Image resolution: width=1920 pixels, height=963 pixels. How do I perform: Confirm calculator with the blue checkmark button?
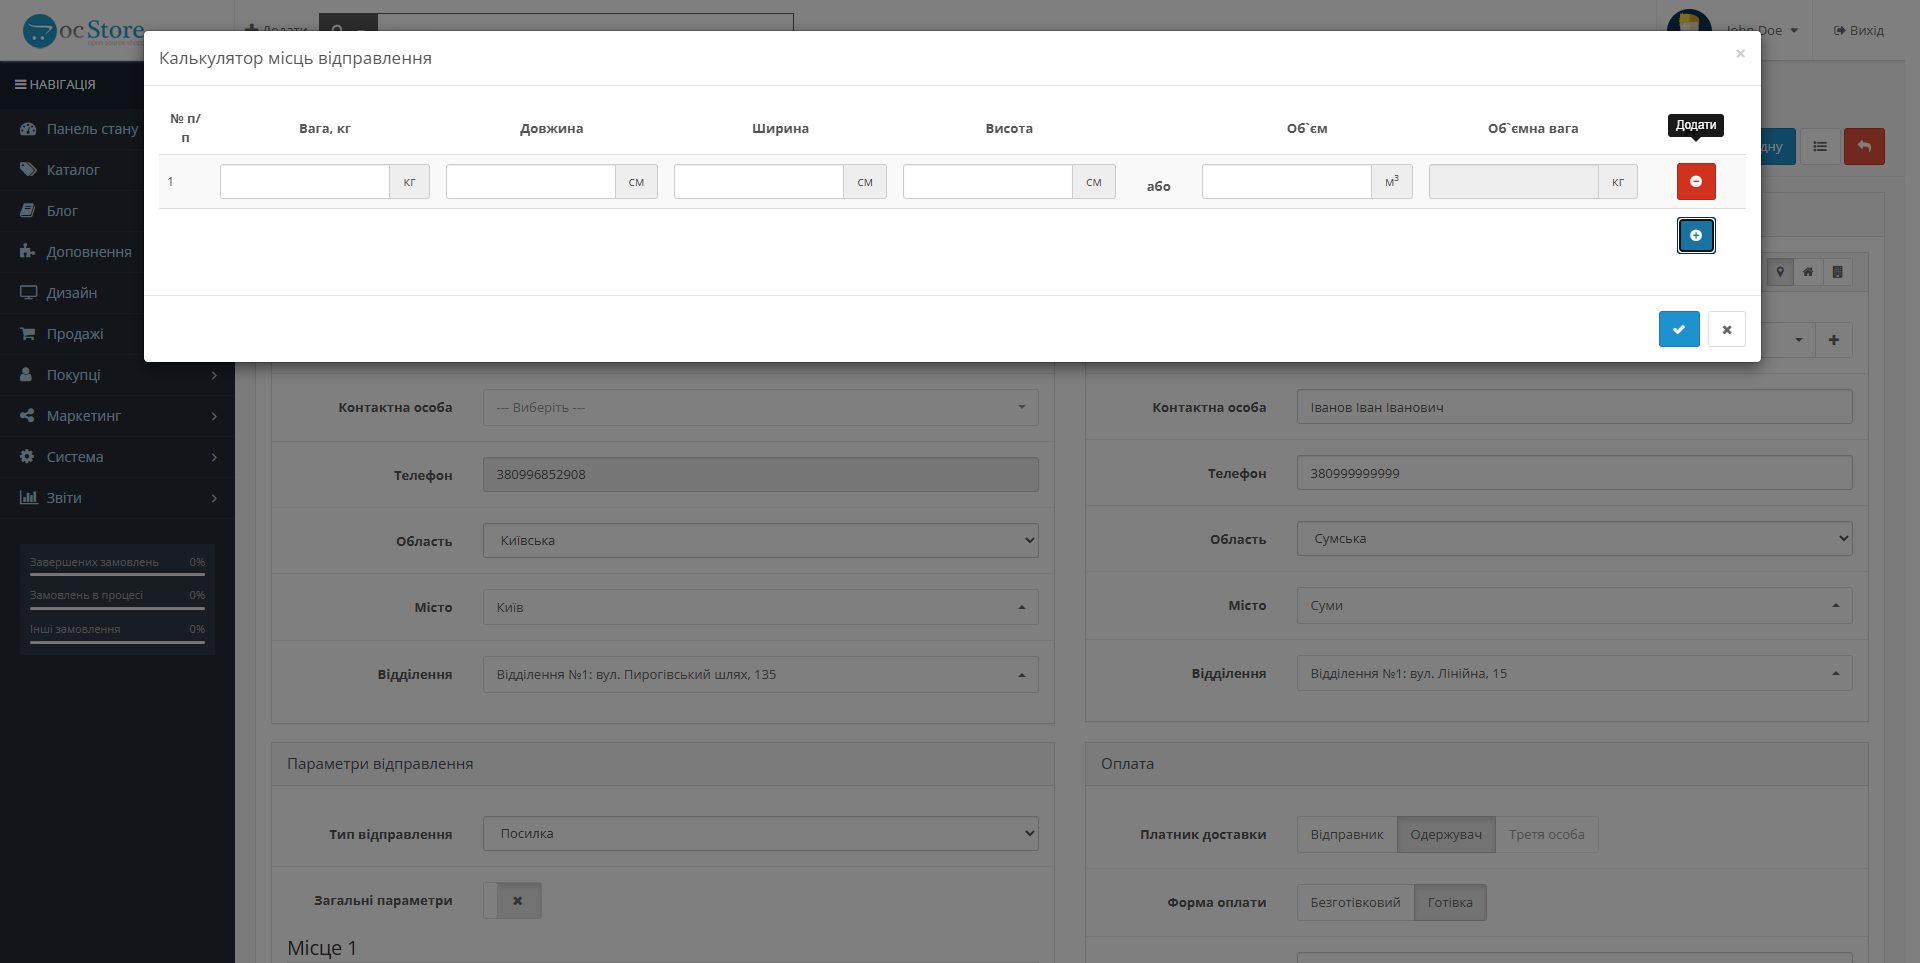1679,329
